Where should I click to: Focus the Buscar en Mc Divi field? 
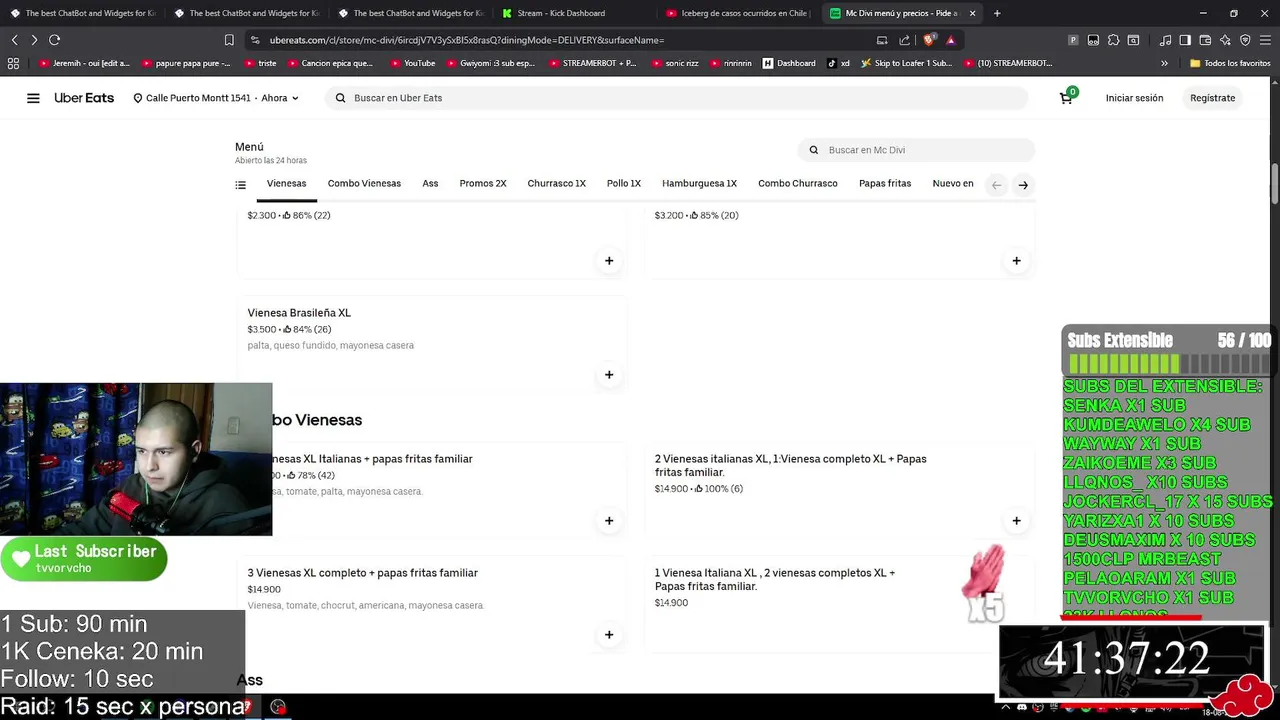click(x=916, y=150)
